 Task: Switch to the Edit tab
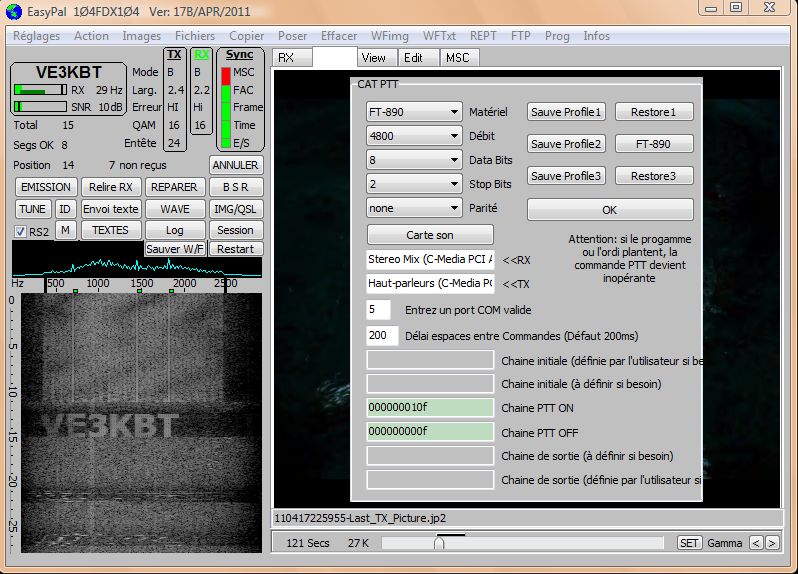418,58
